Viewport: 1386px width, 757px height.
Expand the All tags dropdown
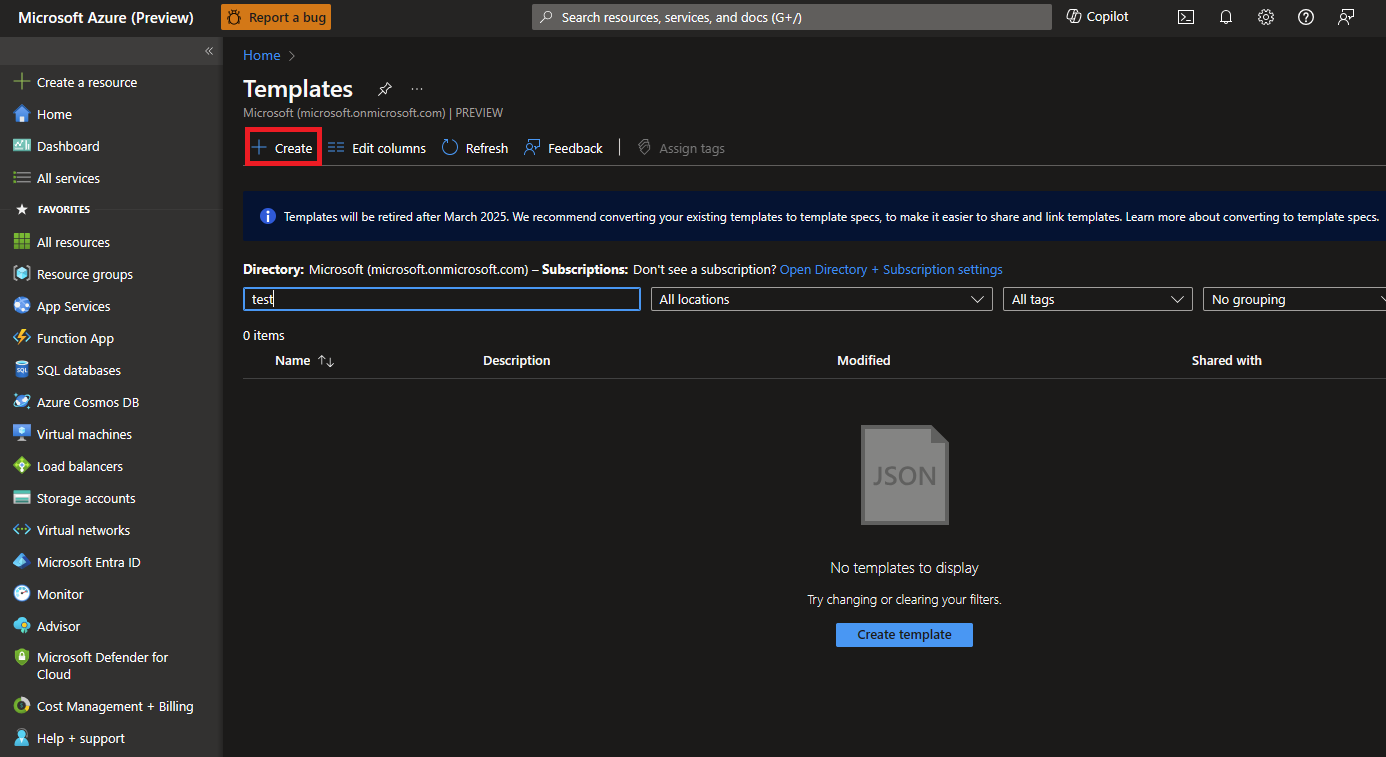(x=1098, y=299)
